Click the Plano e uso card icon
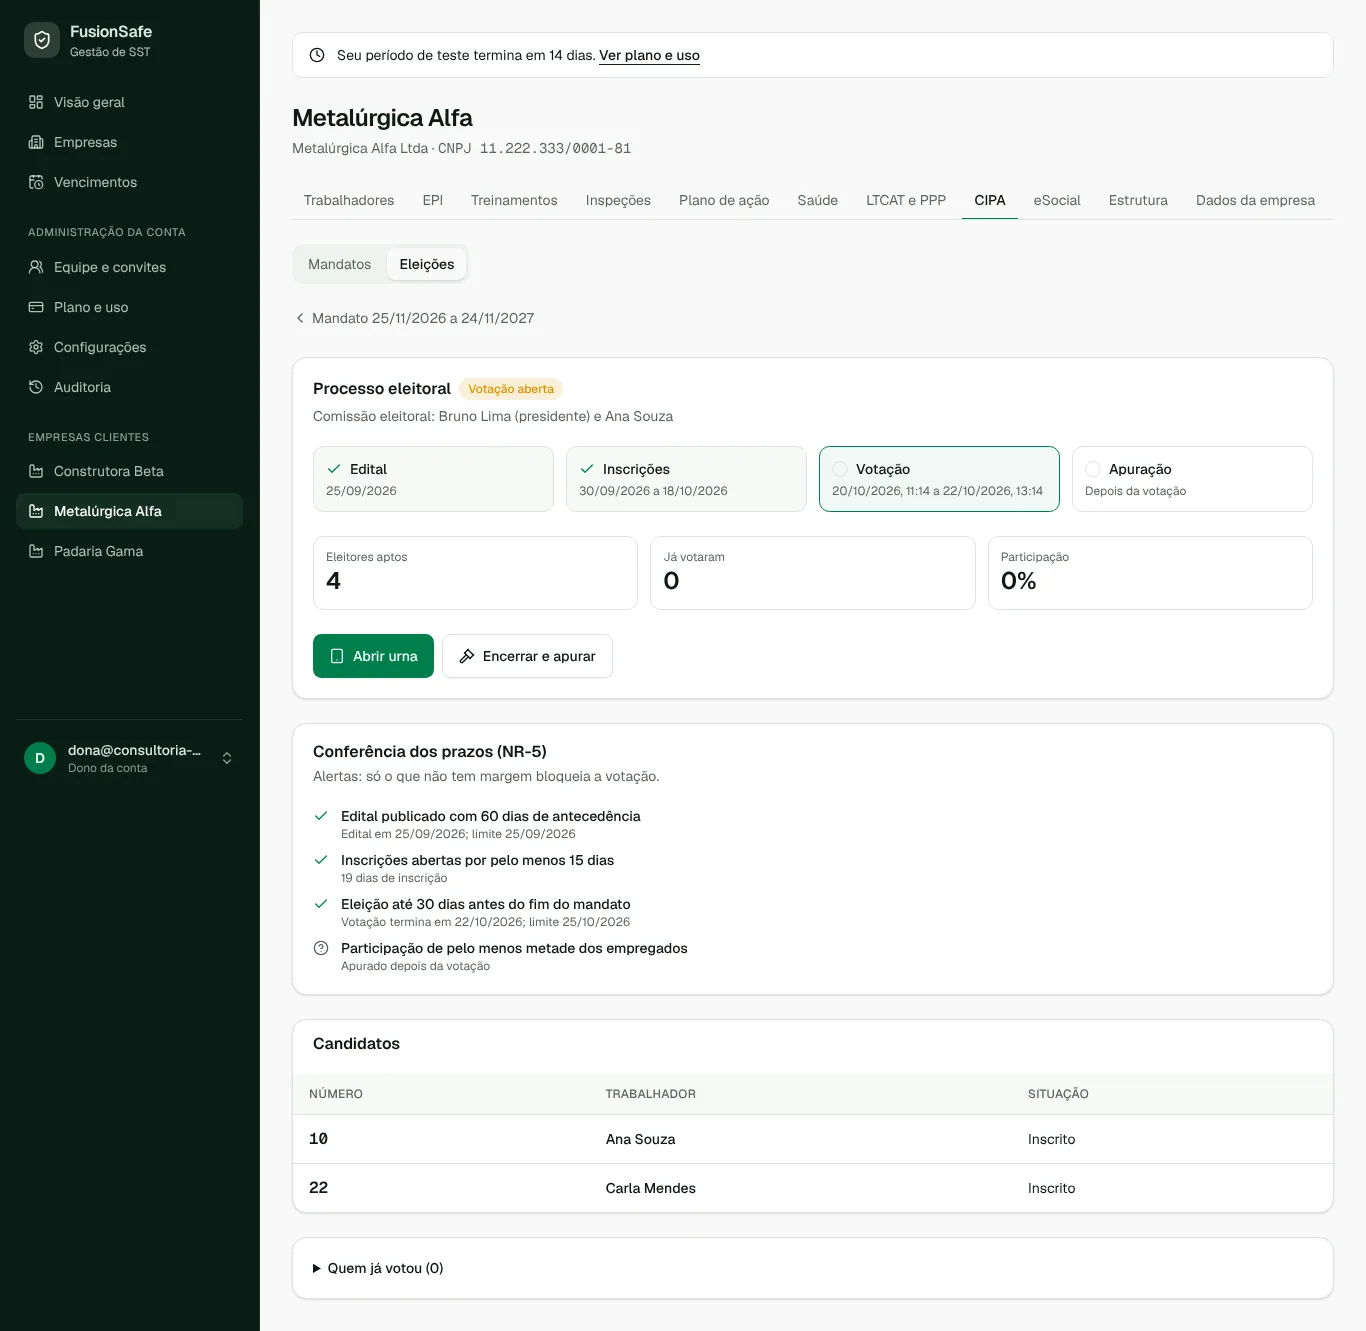Viewport: 1366px width, 1331px height. tap(36, 307)
